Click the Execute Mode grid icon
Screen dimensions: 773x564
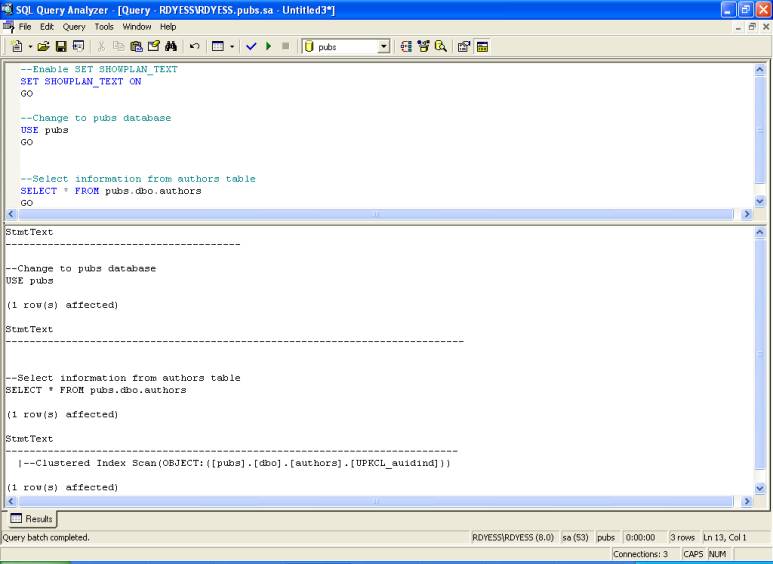[218, 46]
